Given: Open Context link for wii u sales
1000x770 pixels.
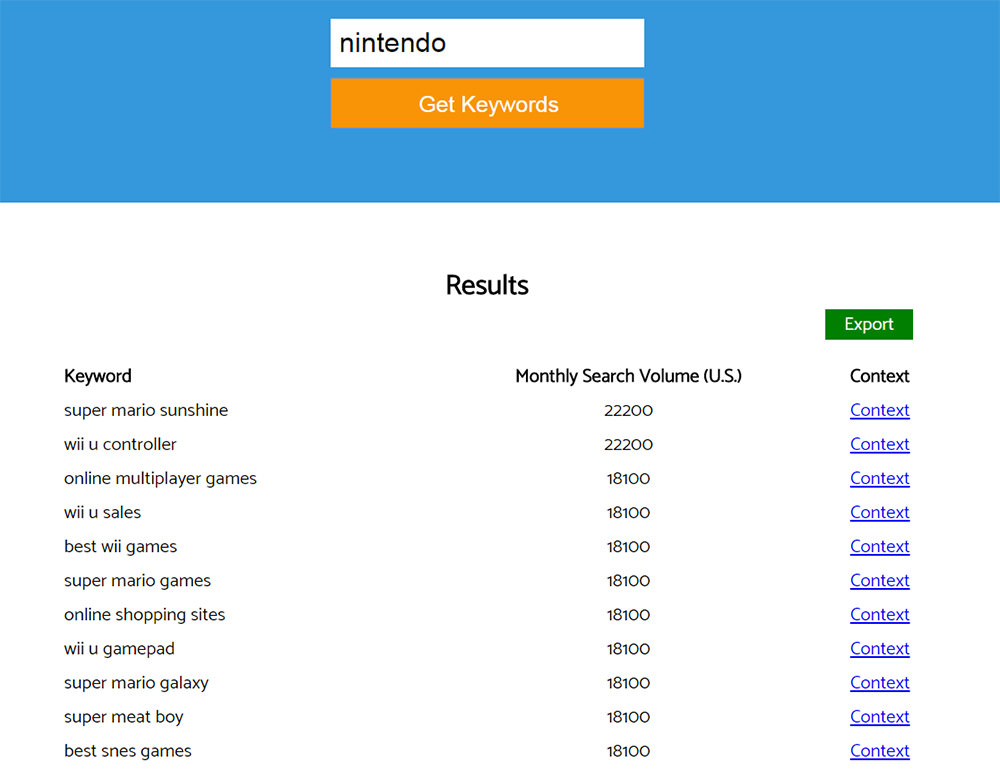Looking at the screenshot, I should click(879, 512).
